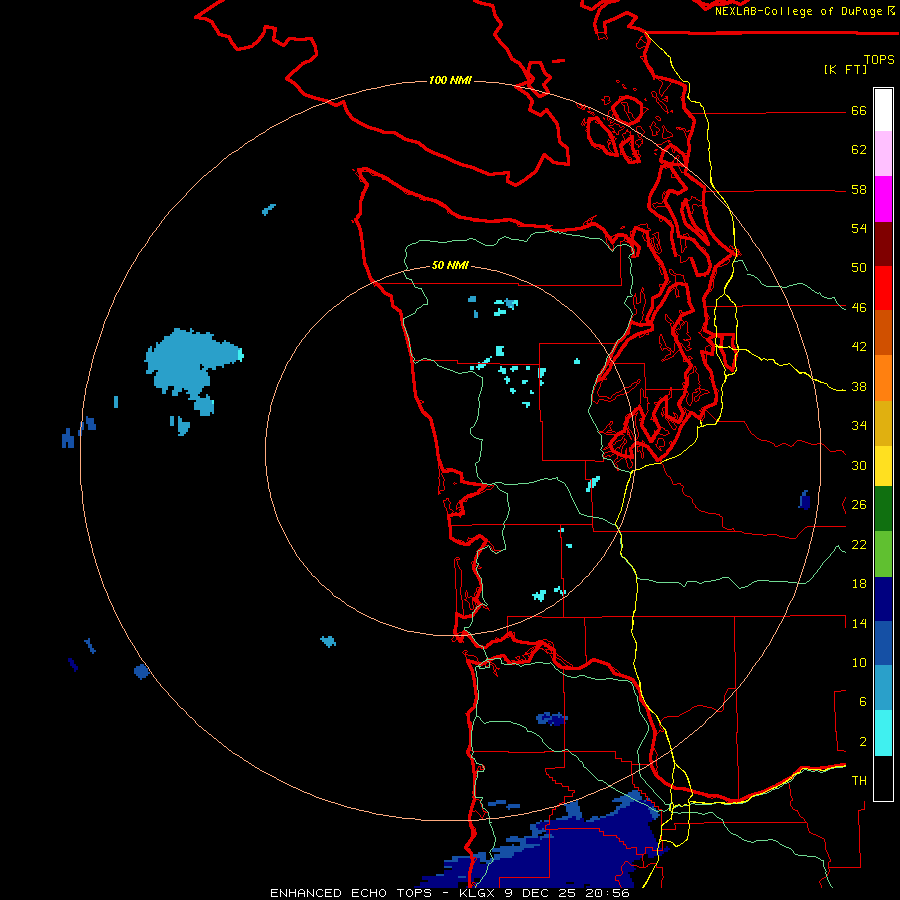900x900 pixels.
Task: Click the 54 legend value
Action: tap(859, 228)
